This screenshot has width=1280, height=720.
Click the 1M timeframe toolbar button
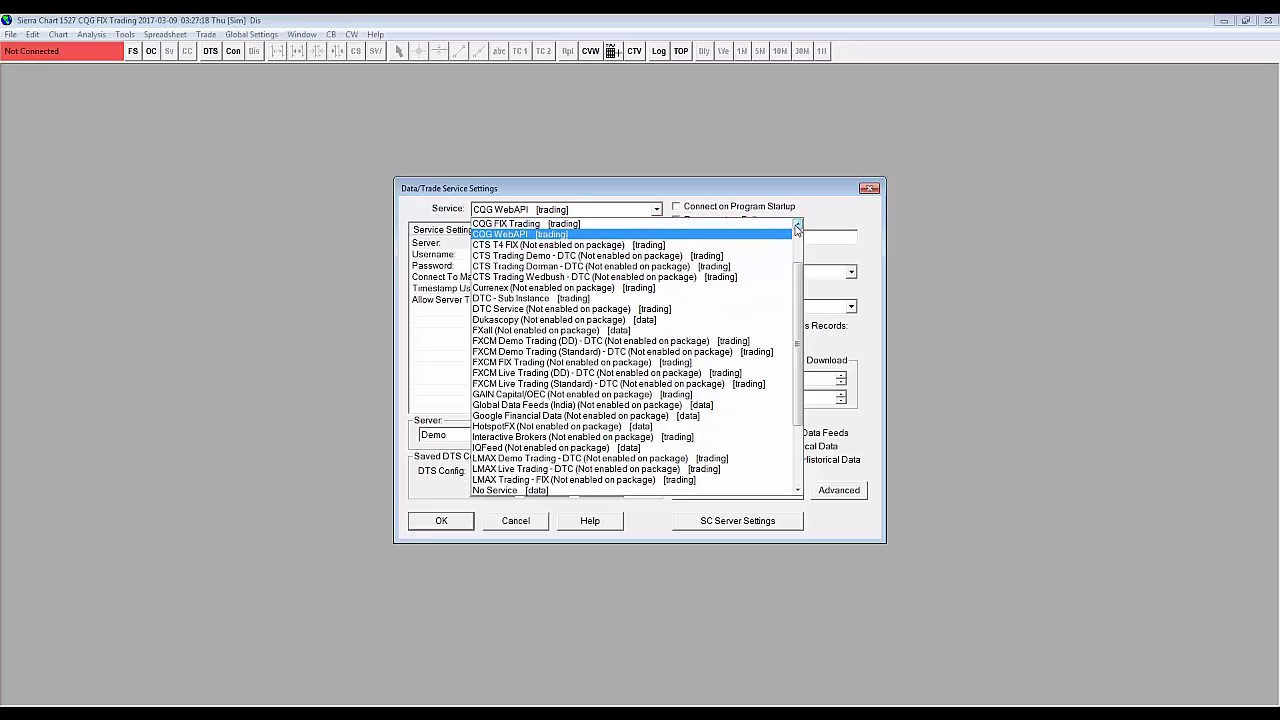pyautogui.click(x=742, y=51)
